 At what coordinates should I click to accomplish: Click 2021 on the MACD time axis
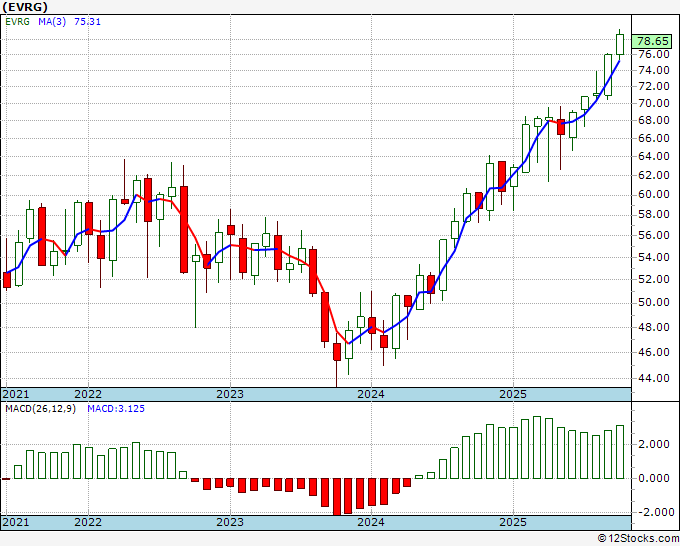click(x=16, y=522)
